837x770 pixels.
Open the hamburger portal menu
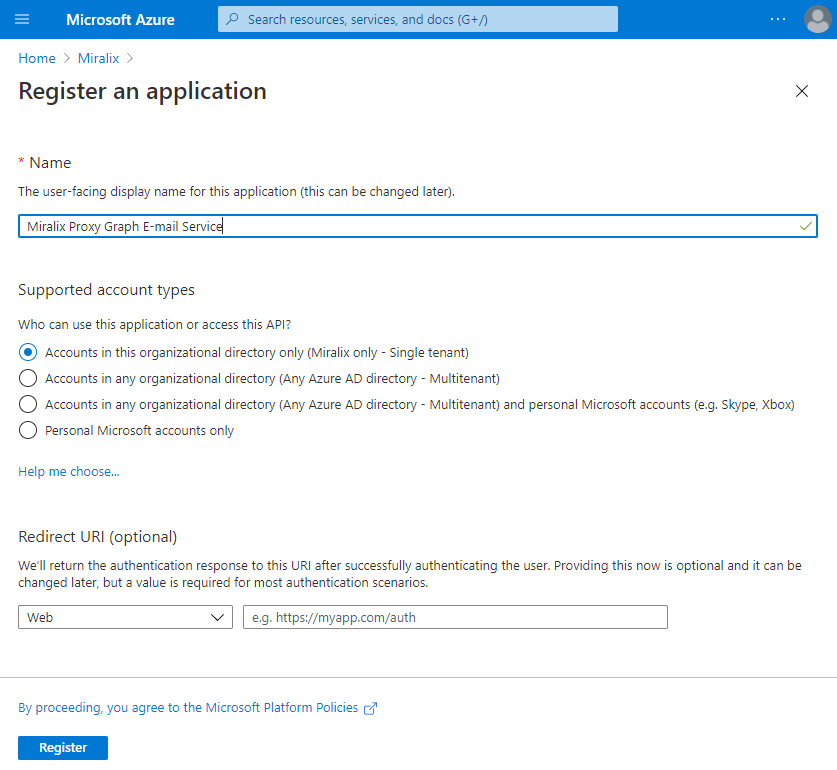point(22,20)
